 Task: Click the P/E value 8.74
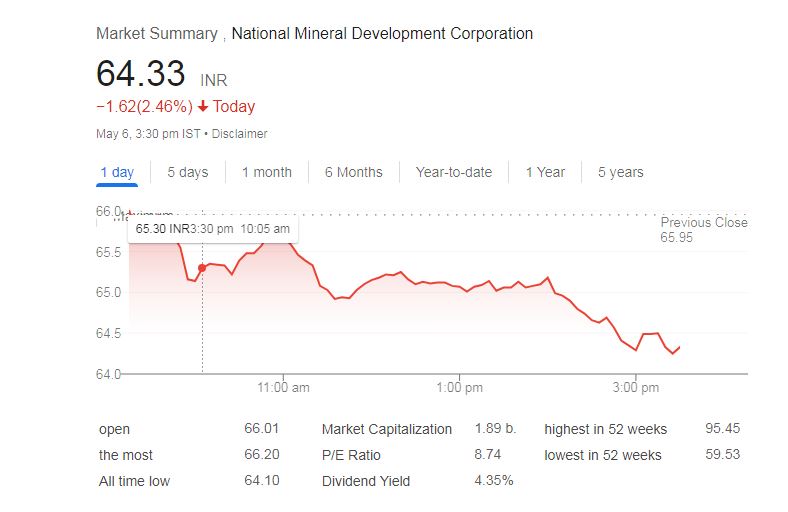(487, 454)
